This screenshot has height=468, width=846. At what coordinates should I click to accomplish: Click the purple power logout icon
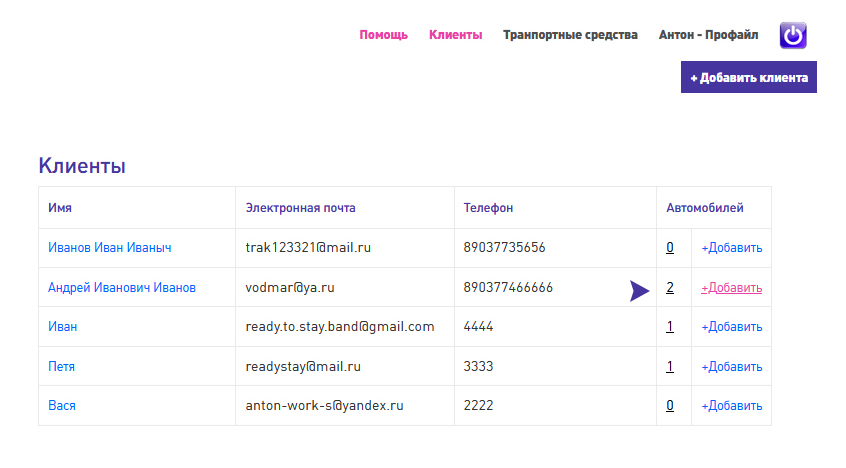pyautogui.click(x=793, y=36)
